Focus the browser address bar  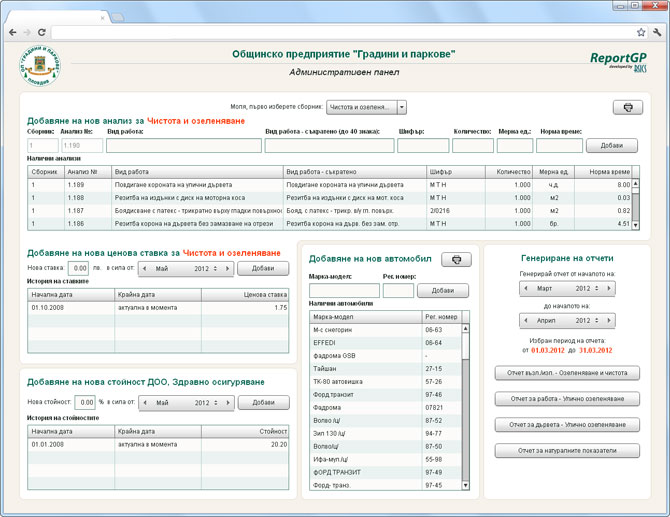(x=342, y=32)
